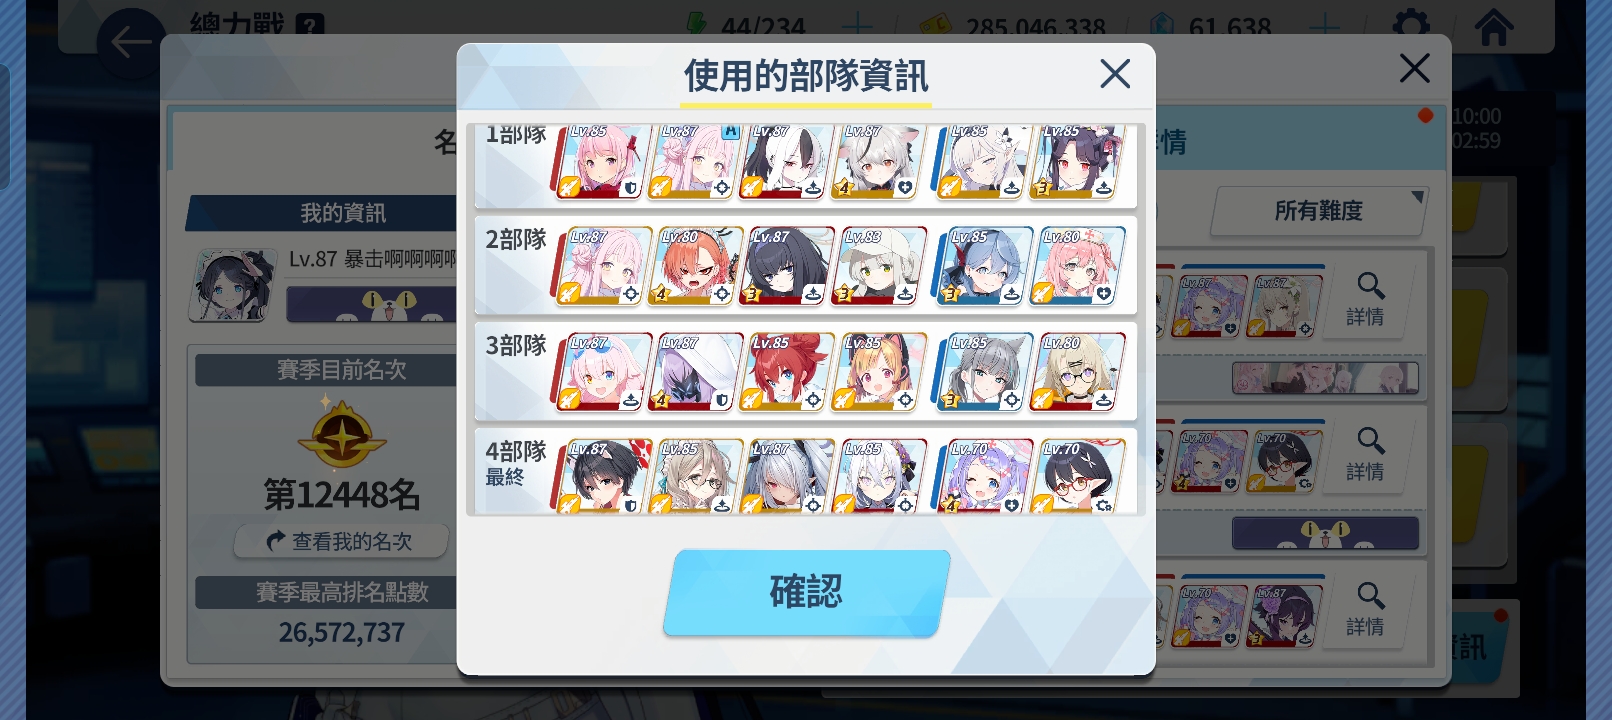Viewport: 1612px width, 720px height.
Task: Click the gold rank medal emblem
Action: coord(342,434)
